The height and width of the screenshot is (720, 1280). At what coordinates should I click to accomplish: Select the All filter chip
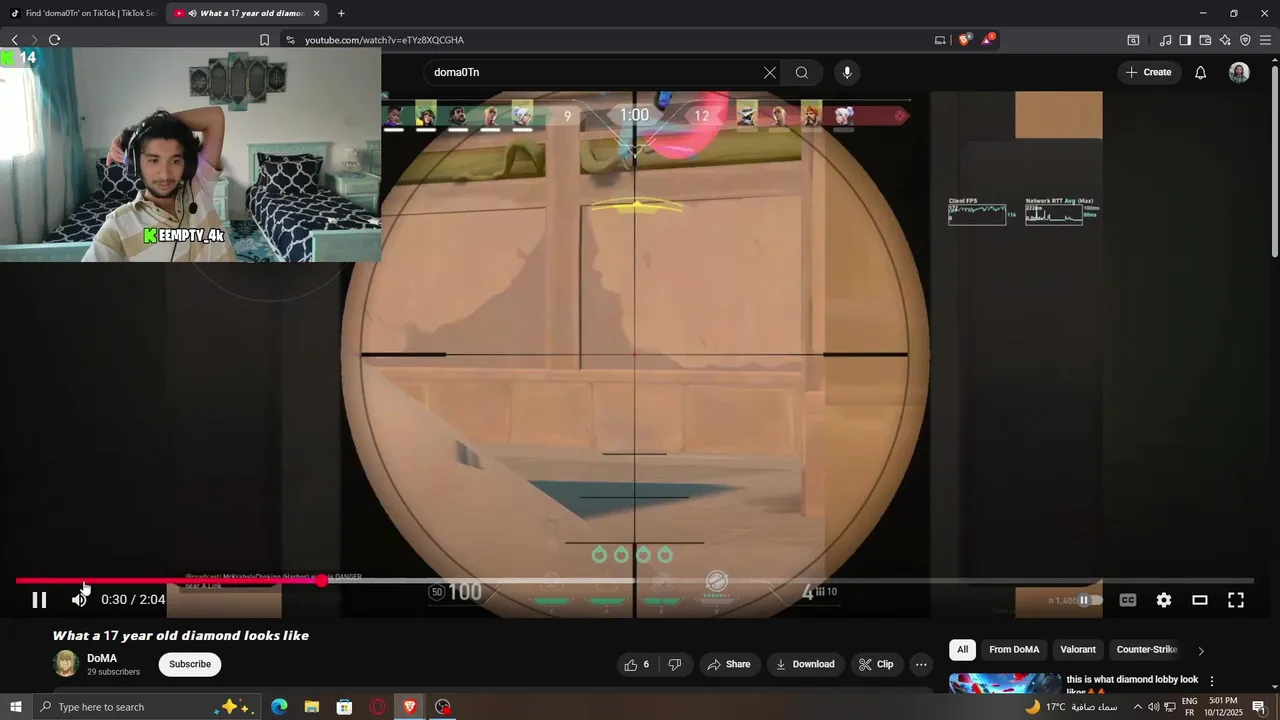962,650
